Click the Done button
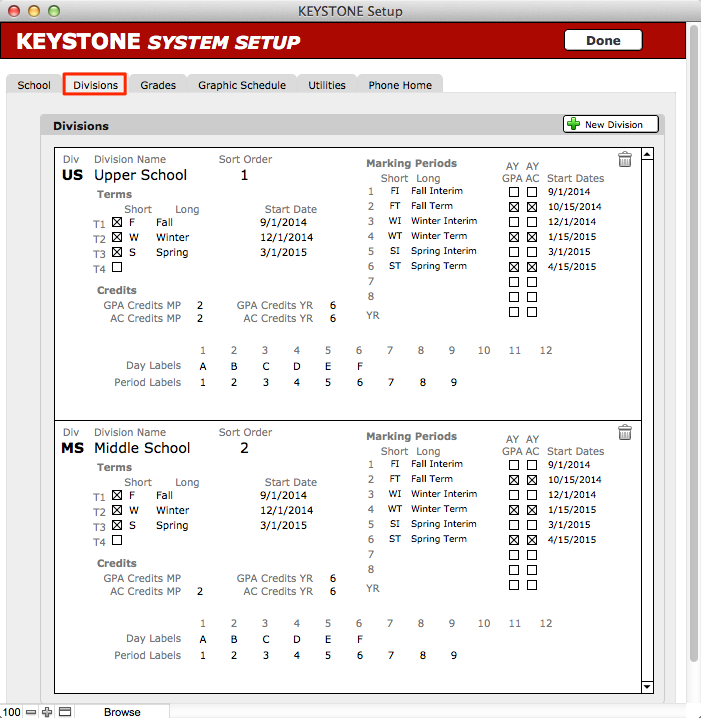 tap(603, 41)
